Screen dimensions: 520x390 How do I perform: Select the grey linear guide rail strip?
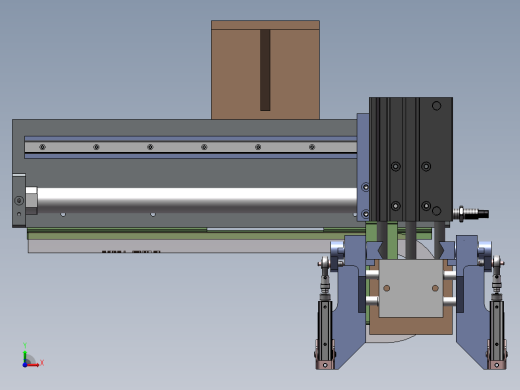(x=191, y=147)
